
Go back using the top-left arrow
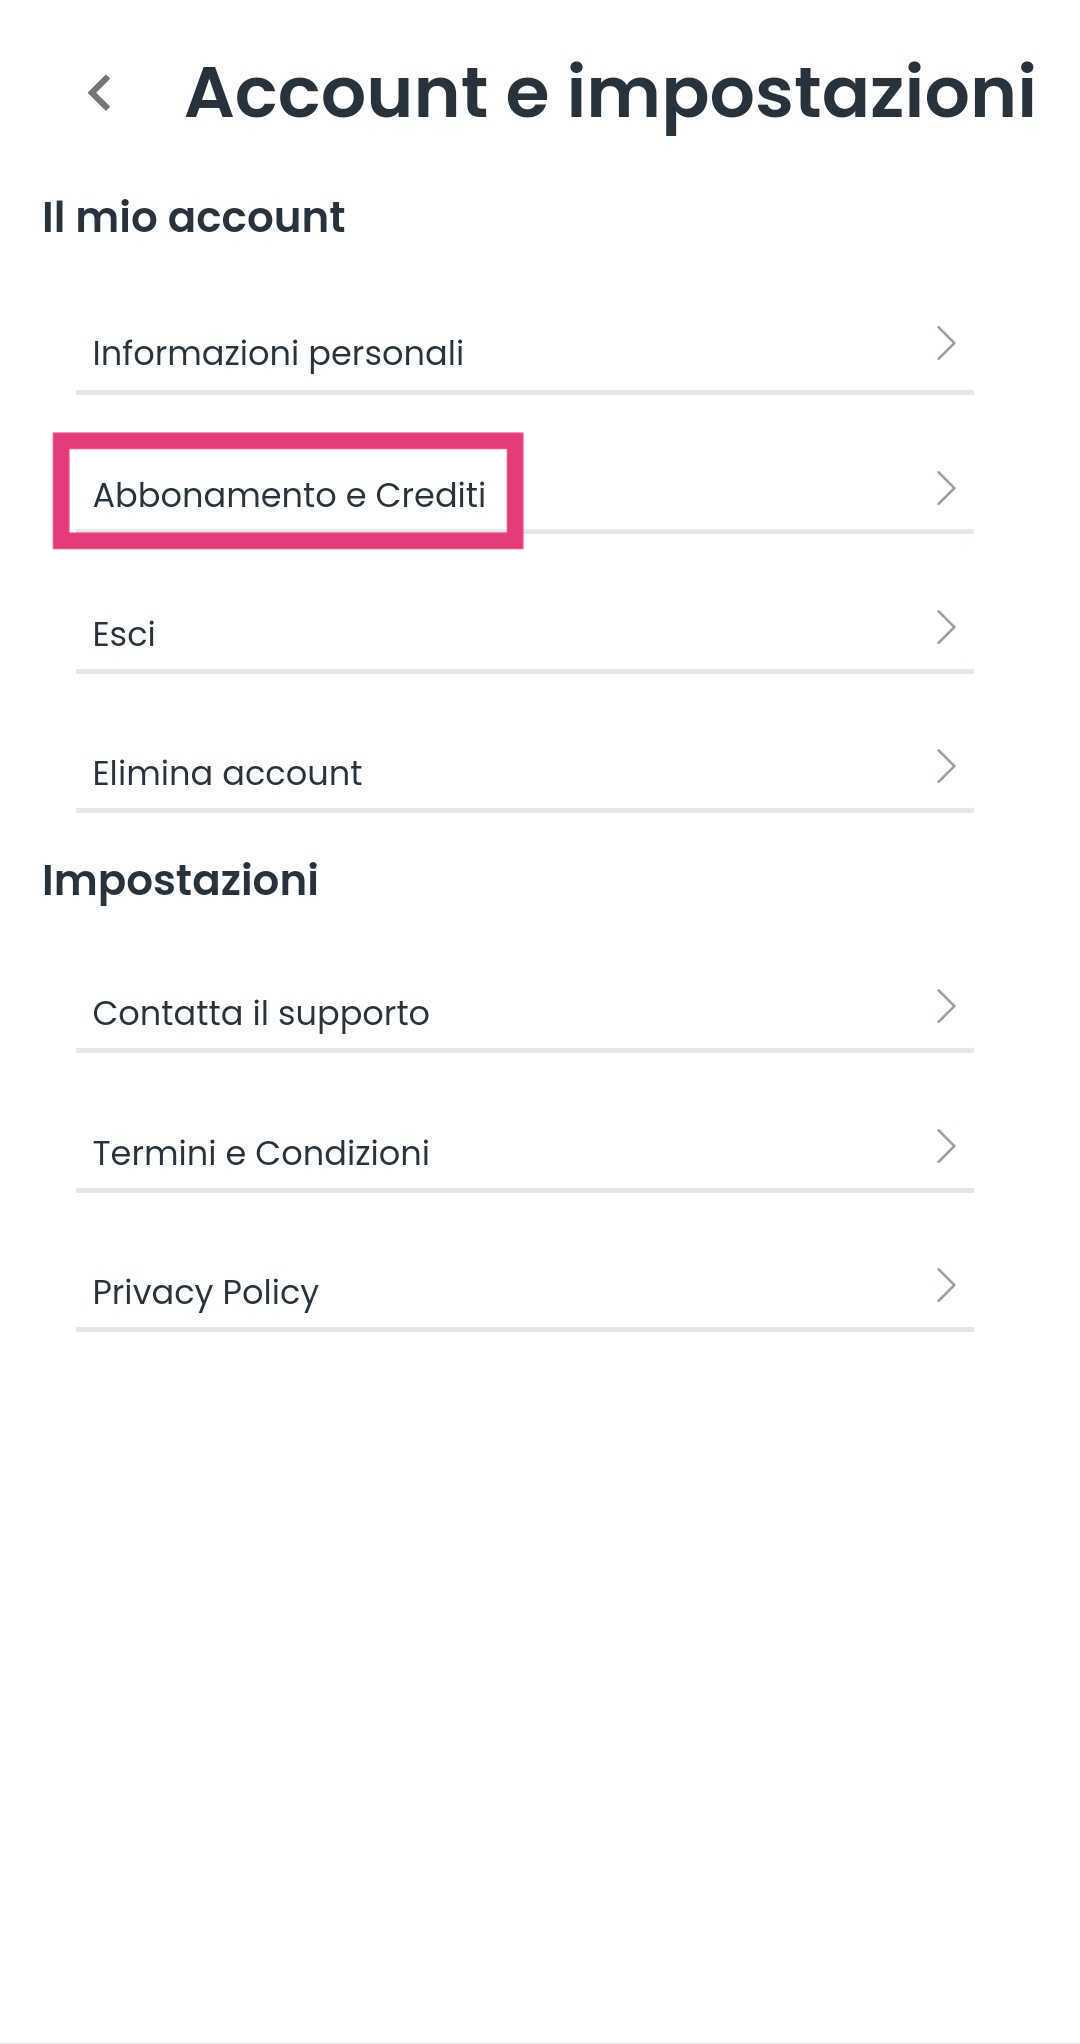99,93
